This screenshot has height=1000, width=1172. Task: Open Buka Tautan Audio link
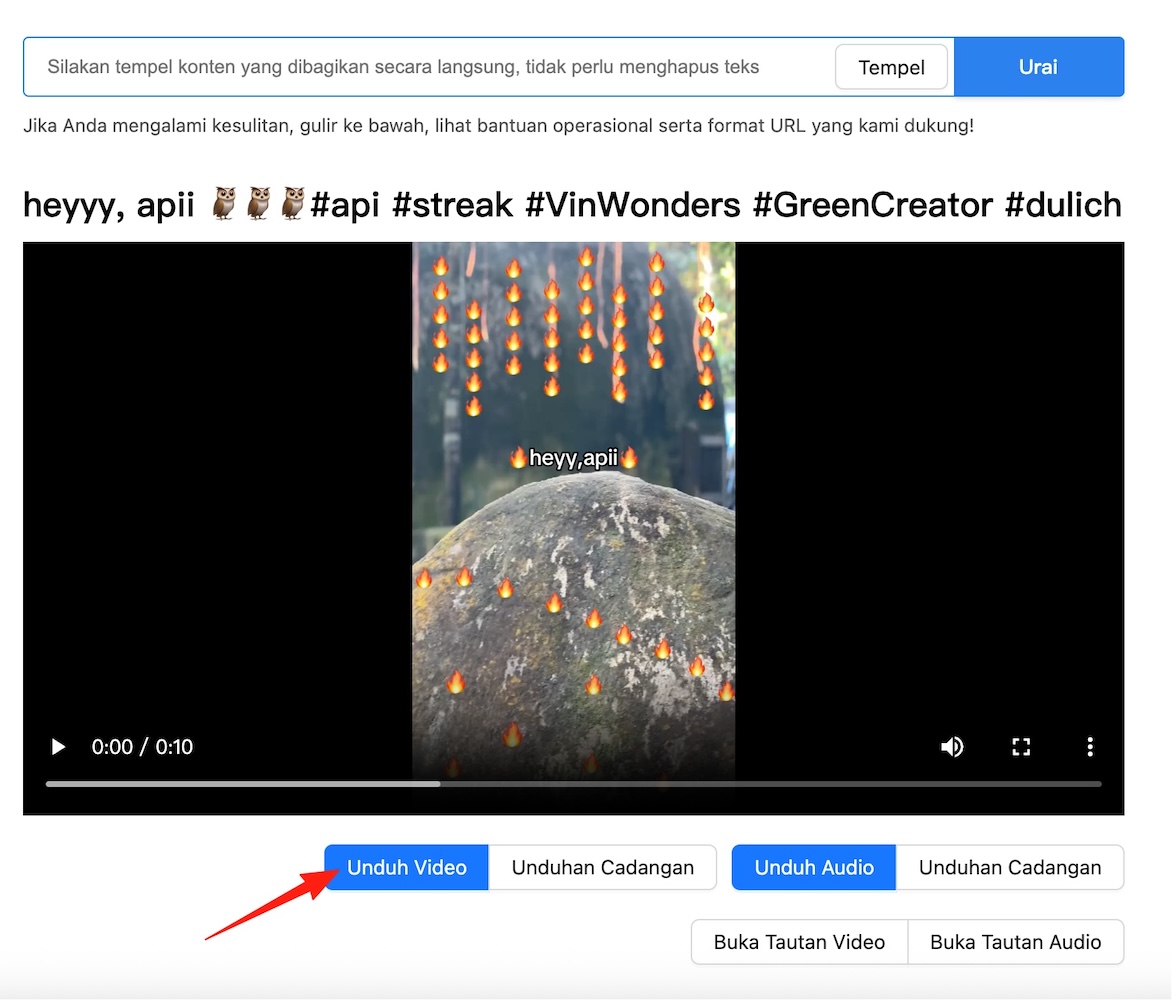(1015, 942)
